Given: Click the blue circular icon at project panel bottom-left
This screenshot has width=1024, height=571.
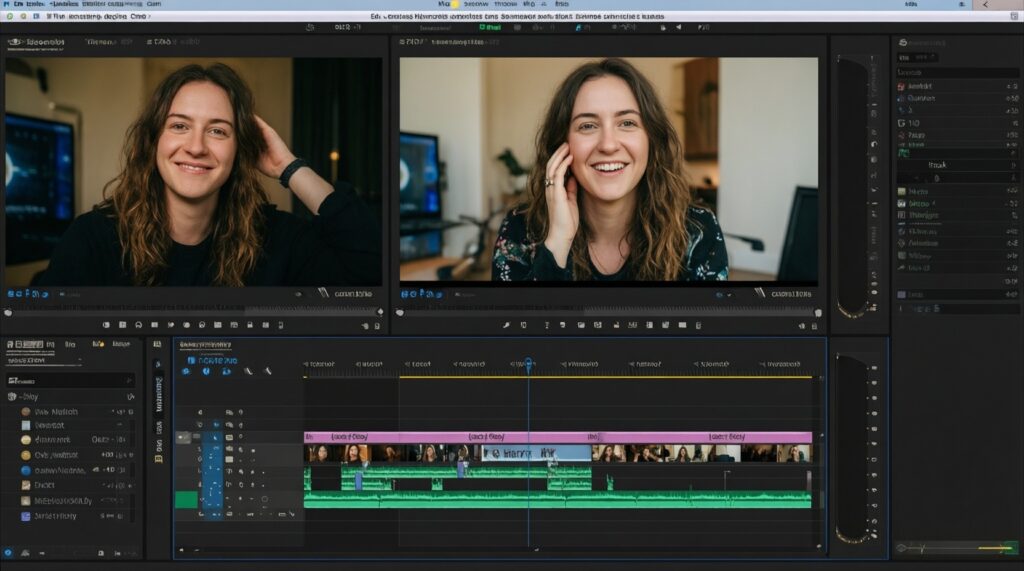Looking at the screenshot, I should 8,551.
